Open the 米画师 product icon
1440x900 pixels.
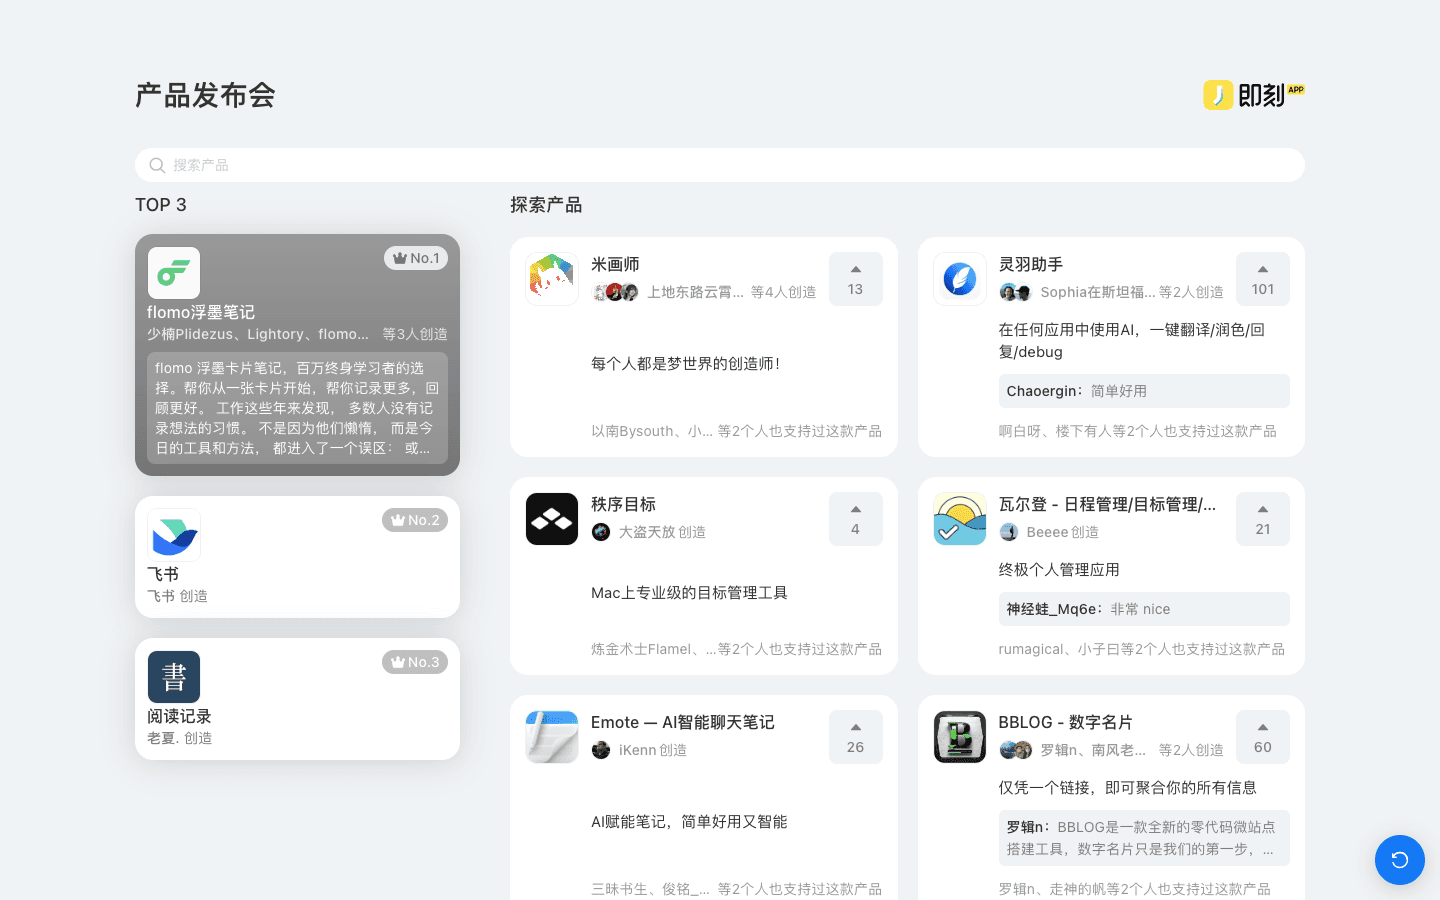tap(552, 279)
